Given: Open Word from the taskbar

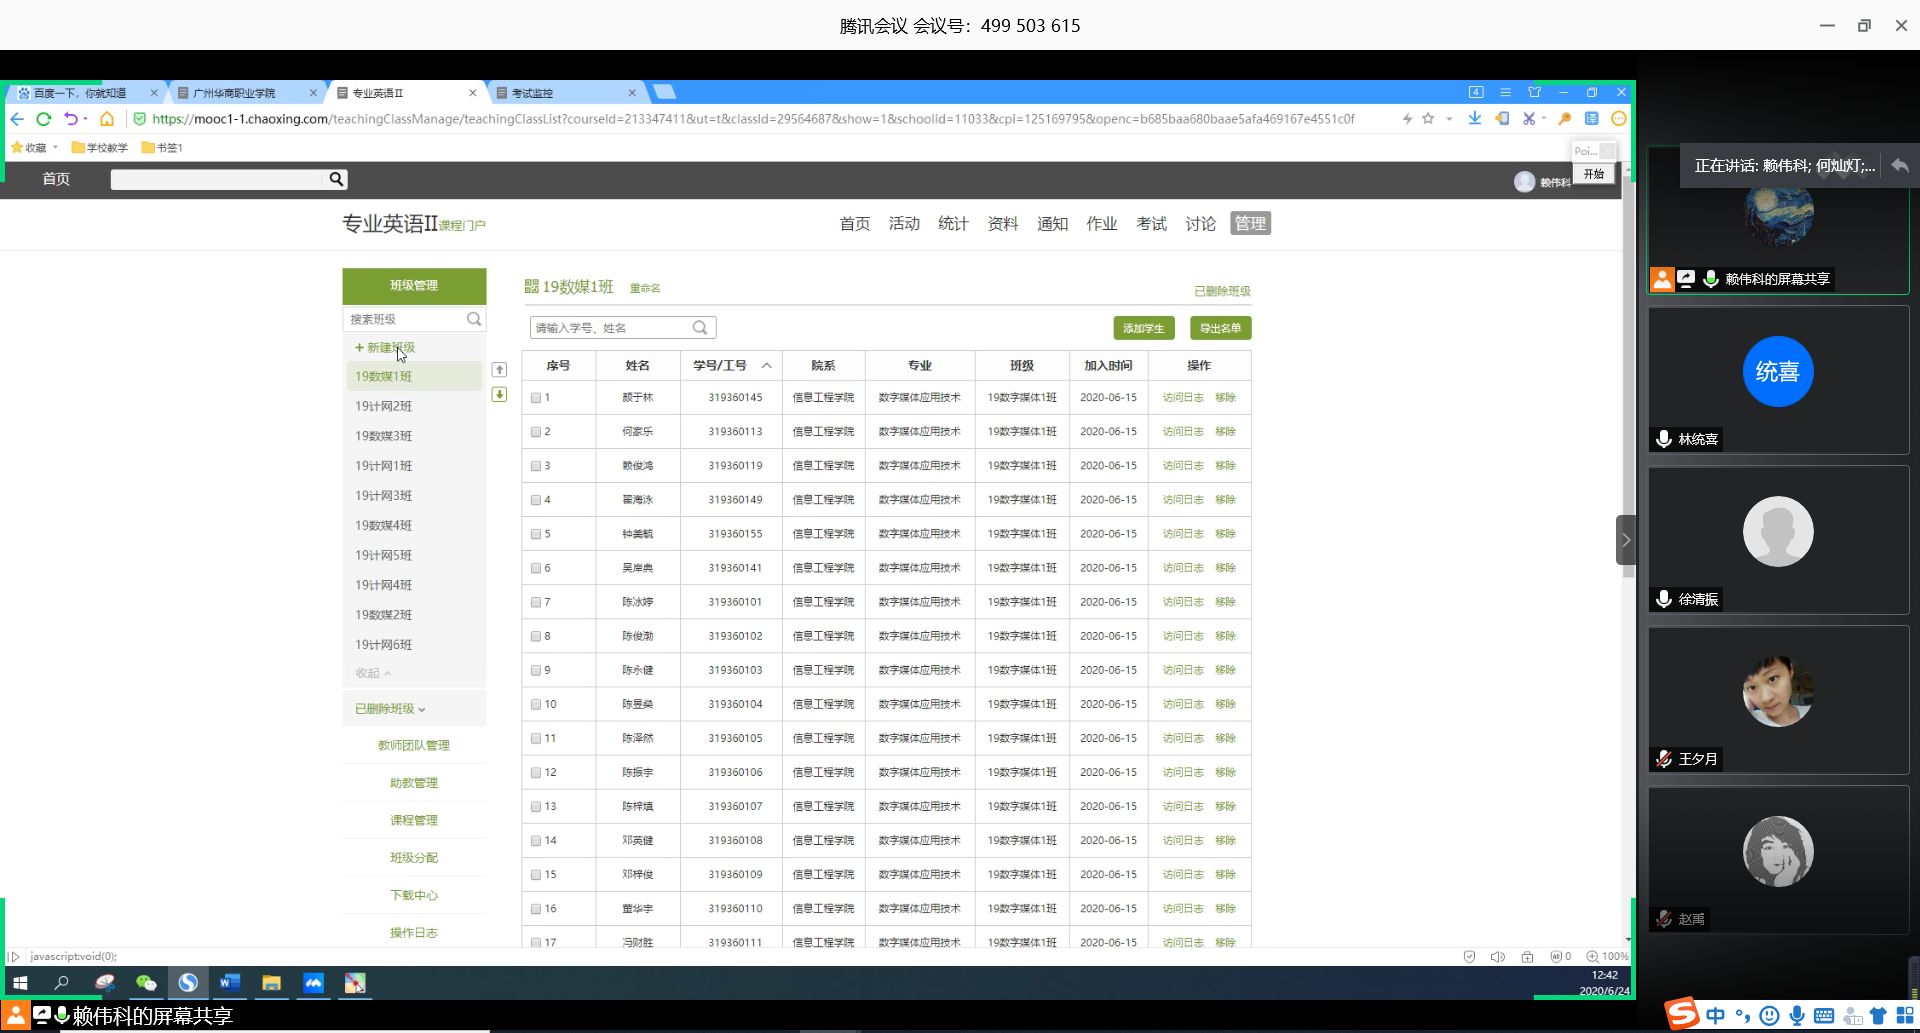Looking at the screenshot, I should (229, 983).
